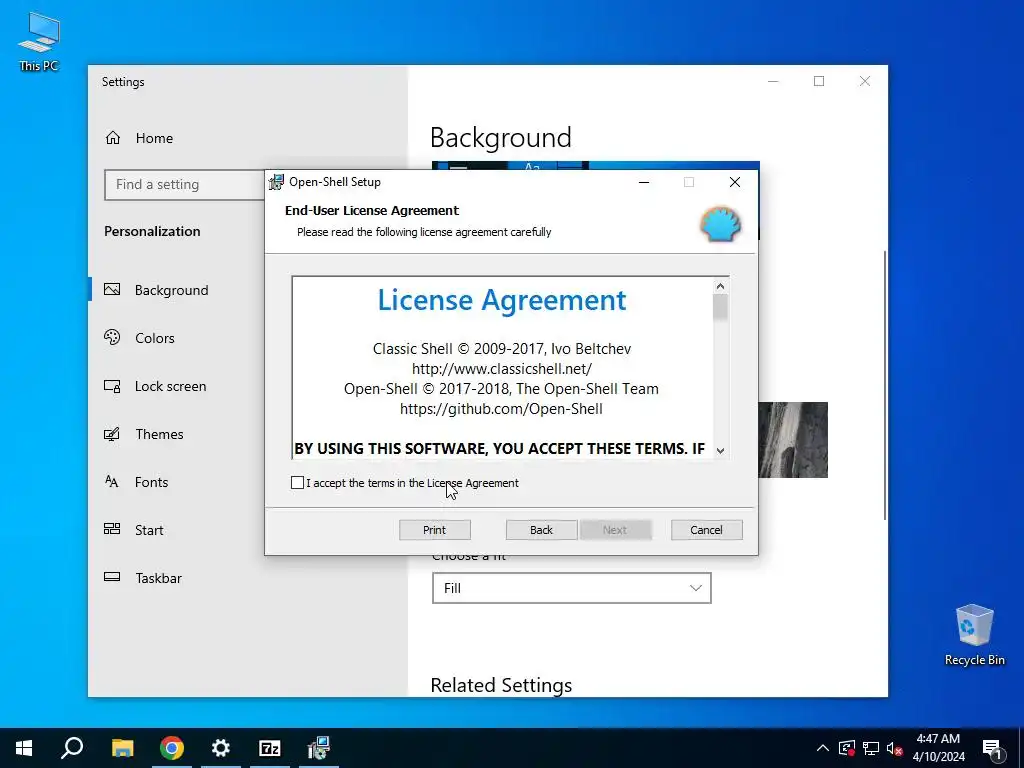
Task: Click the Lock screen monitor icon
Action: (112, 386)
